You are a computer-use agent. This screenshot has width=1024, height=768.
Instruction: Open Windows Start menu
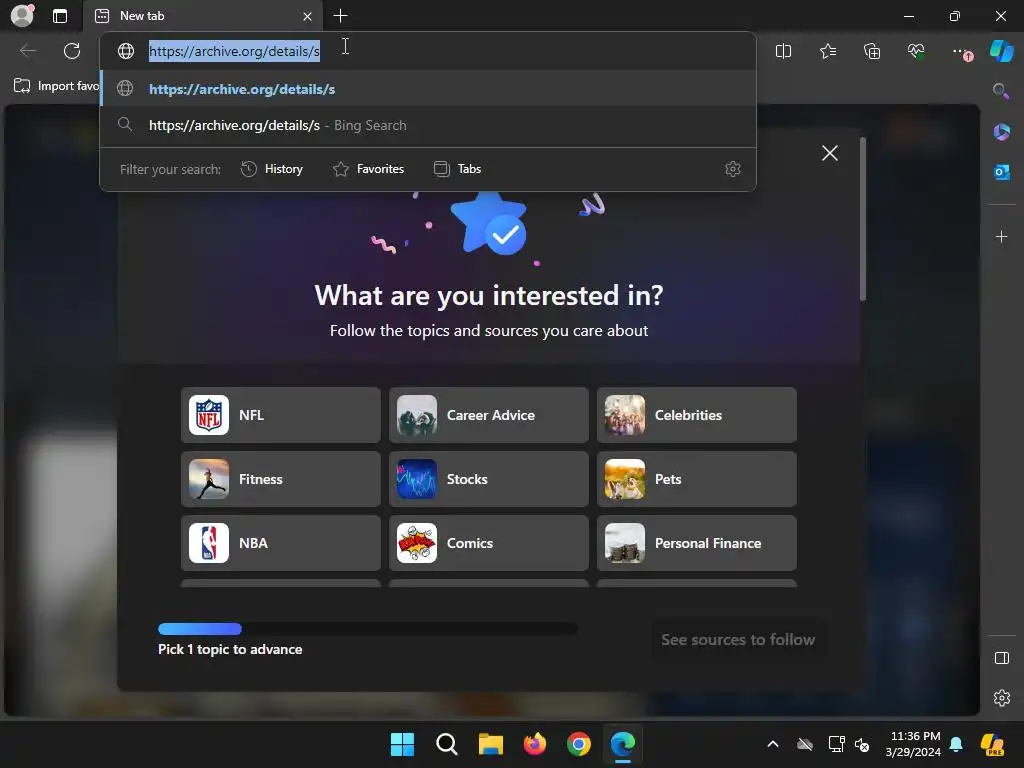coord(402,744)
